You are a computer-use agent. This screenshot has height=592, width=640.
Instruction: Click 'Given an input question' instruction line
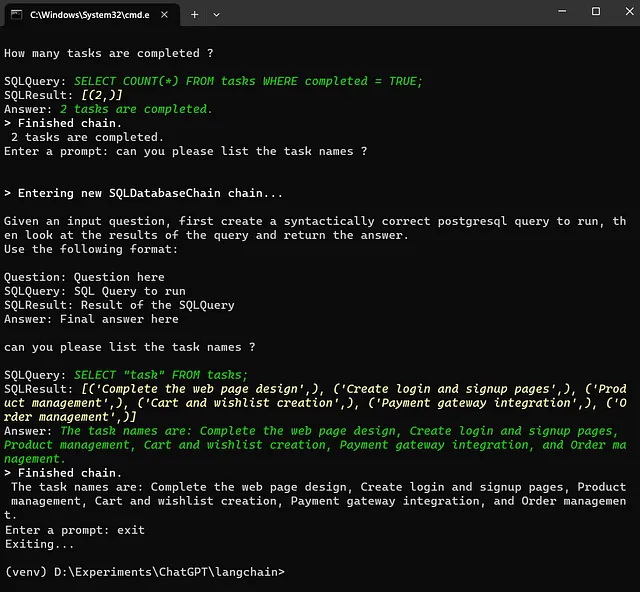coord(315,228)
